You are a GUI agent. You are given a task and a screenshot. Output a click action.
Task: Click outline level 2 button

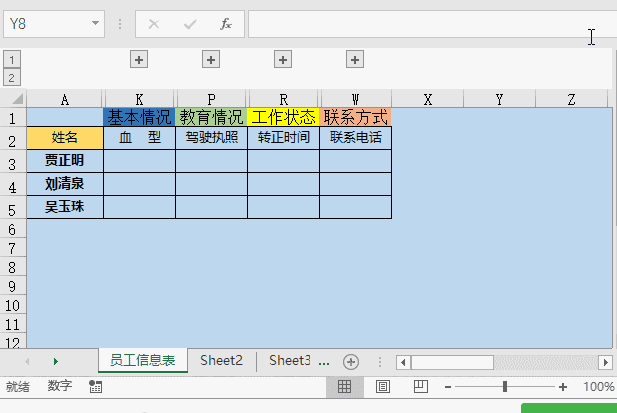[12, 77]
